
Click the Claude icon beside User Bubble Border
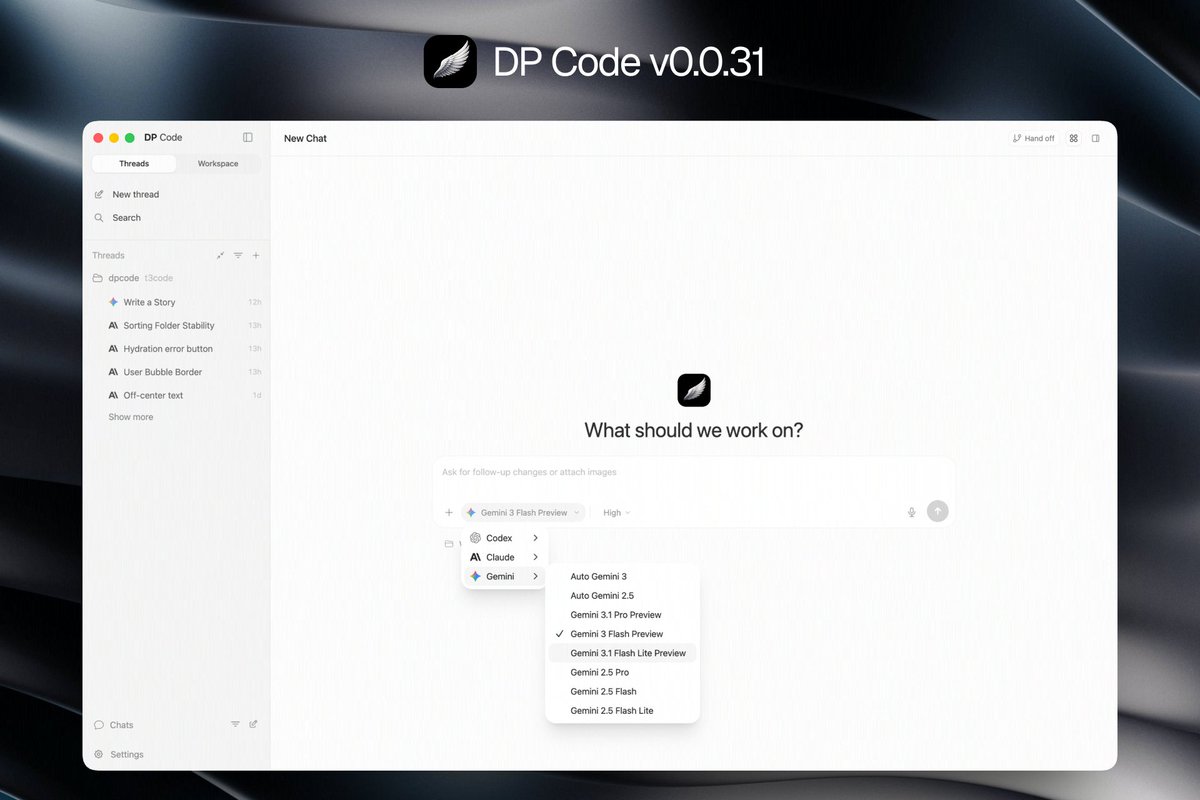[x=113, y=372]
